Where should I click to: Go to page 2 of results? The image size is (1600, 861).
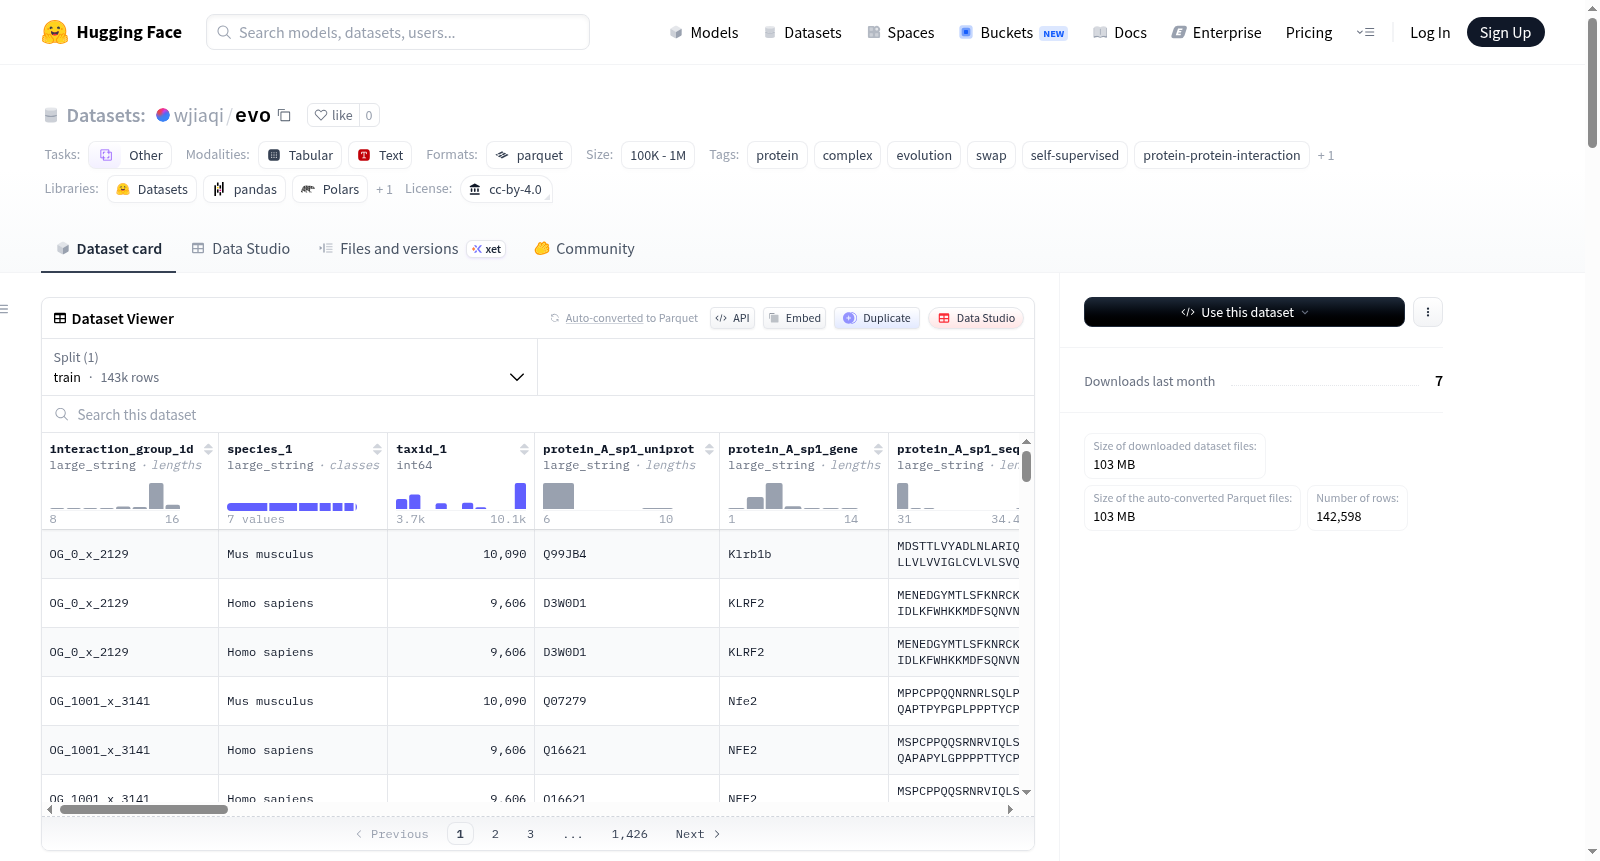point(495,834)
